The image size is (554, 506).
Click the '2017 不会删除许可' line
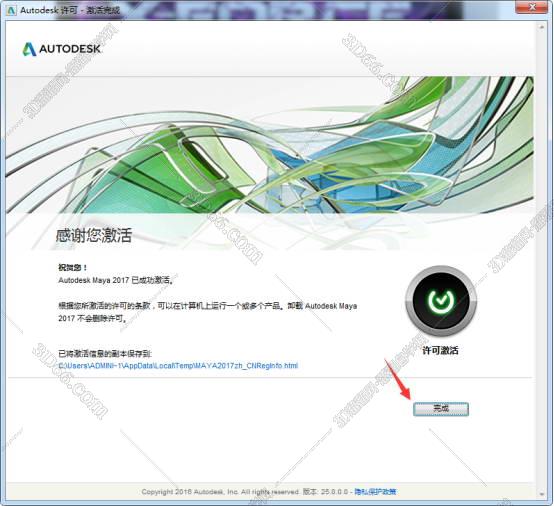tap(93, 318)
